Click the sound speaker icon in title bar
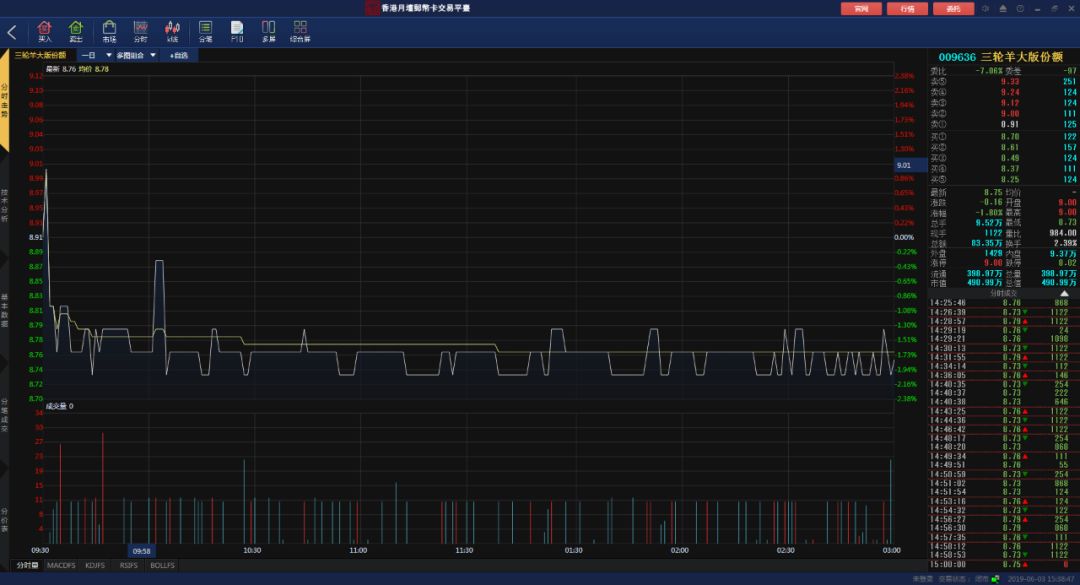The height and width of the screenshot is (585, 1080). pyautogui.click(x=986, y=8)
